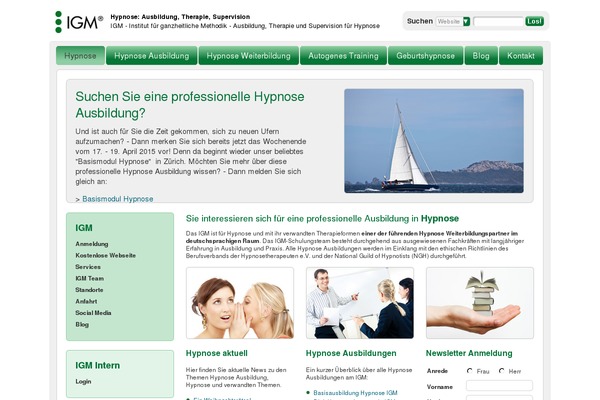600x400 pixels.
Task: Open the search scope dropdown arrow
Action: click(x=466, y=21)
